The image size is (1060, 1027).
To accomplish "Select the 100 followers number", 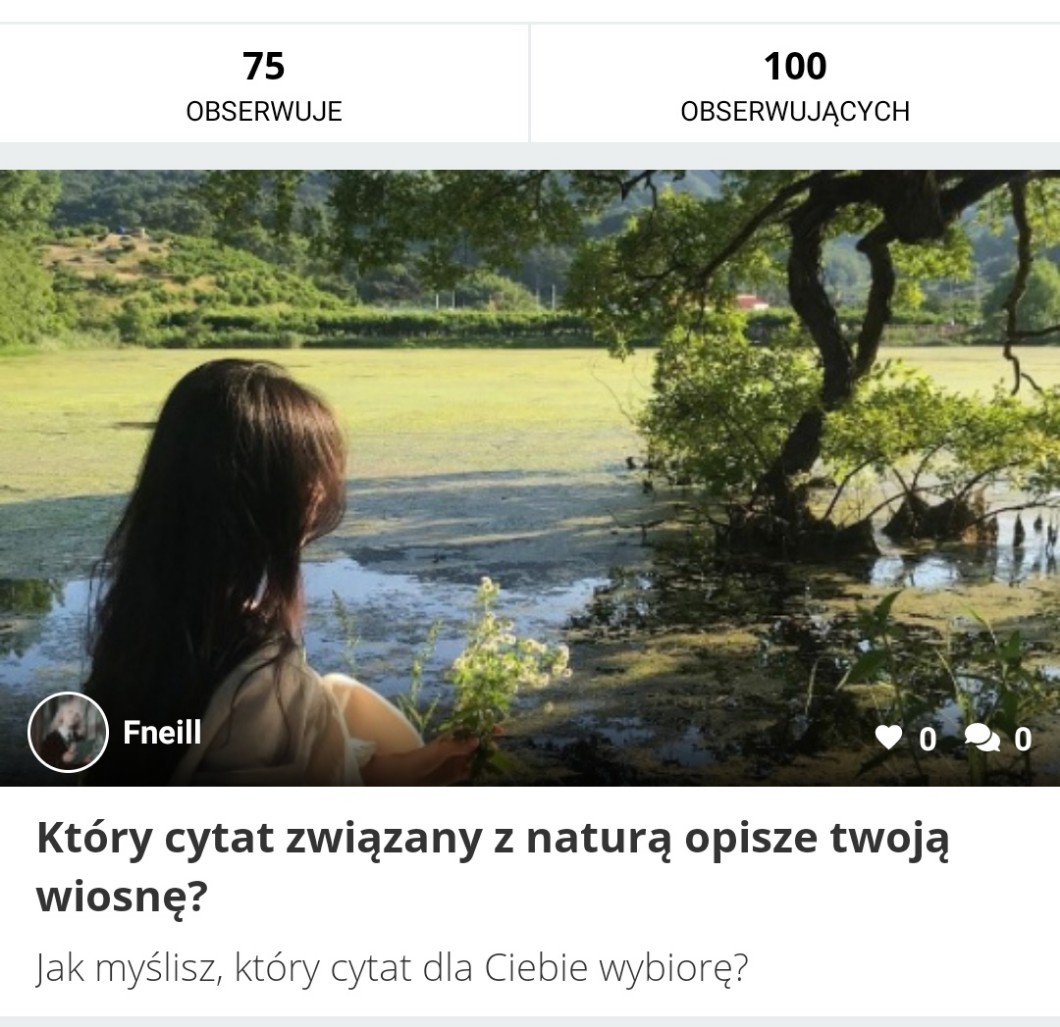I will click(x=795, y=66).
